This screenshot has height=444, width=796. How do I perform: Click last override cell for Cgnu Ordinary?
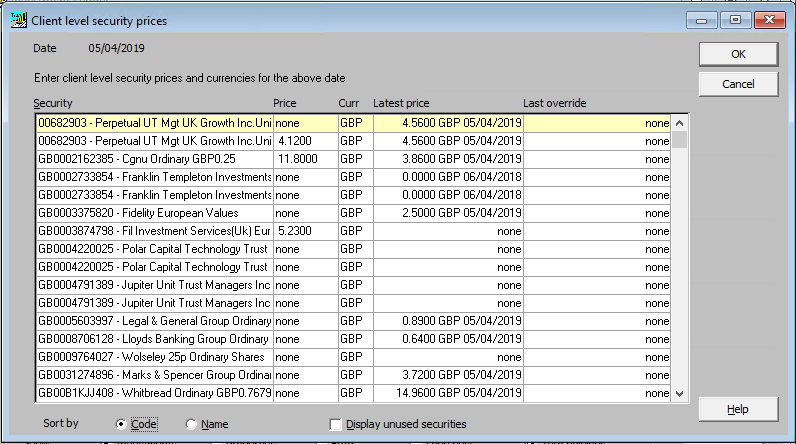597,159
